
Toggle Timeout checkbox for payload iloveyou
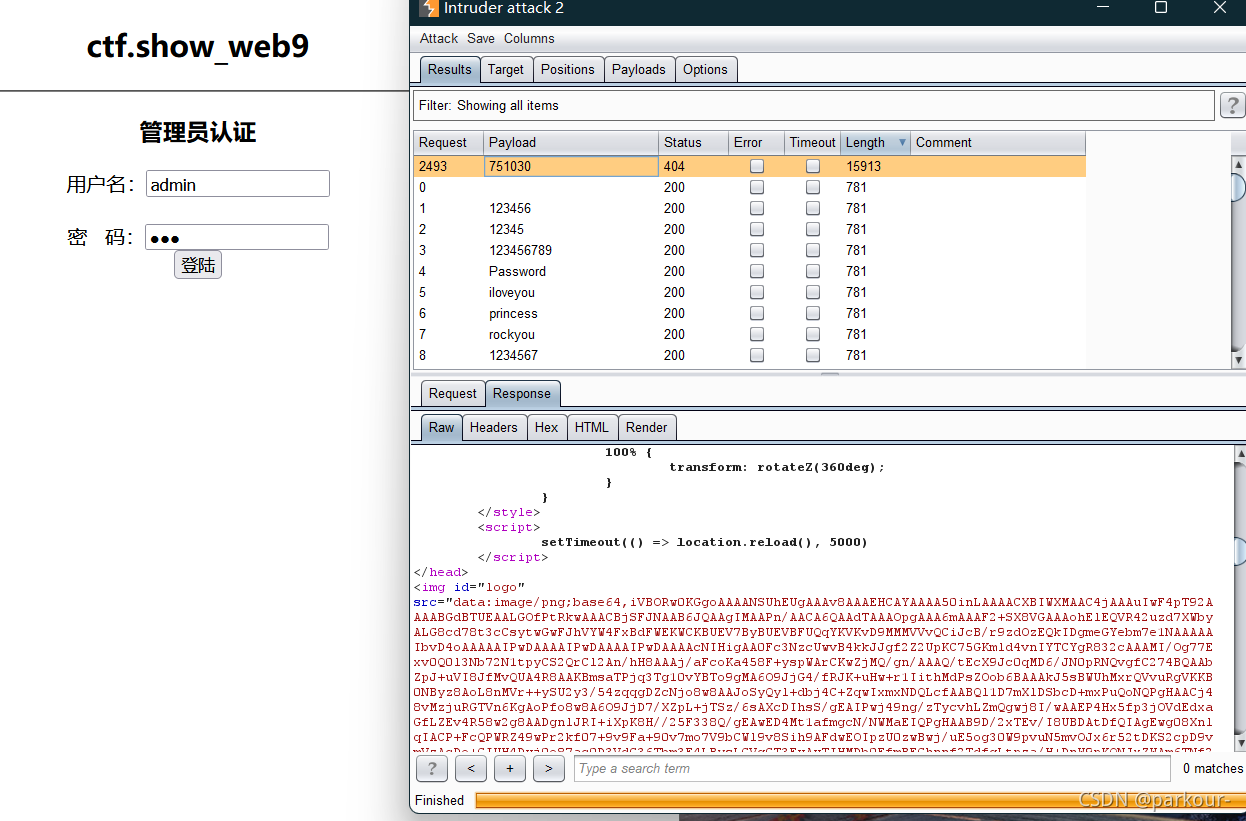click(x=813, y=292)
